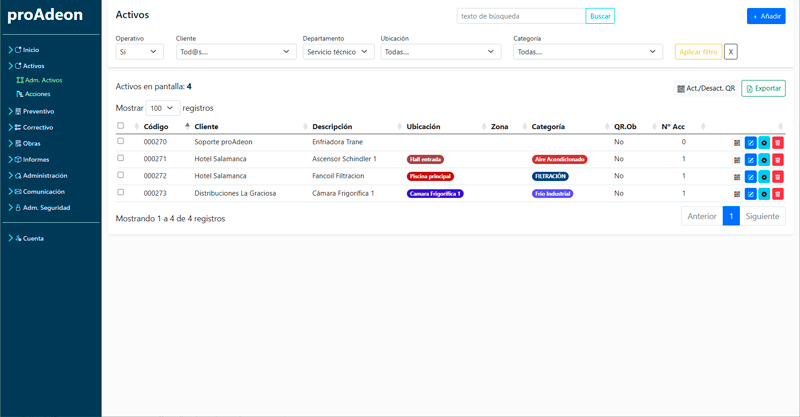This screenshot has height=417, width=800.
Task: Check the row checkbox for 000271
Action: (x=120, y=158)
